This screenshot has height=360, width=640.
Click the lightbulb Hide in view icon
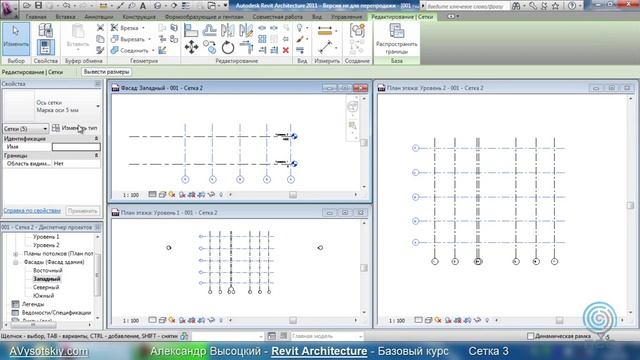300,28
